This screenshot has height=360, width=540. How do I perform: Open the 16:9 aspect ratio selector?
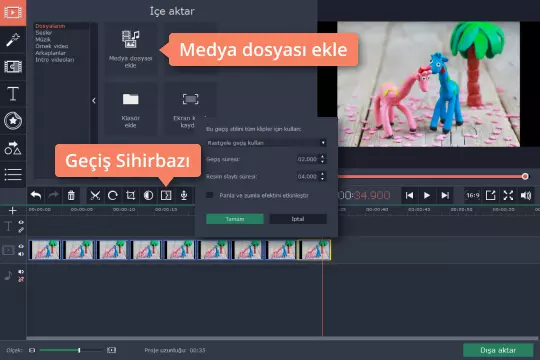tap(472, 195)
